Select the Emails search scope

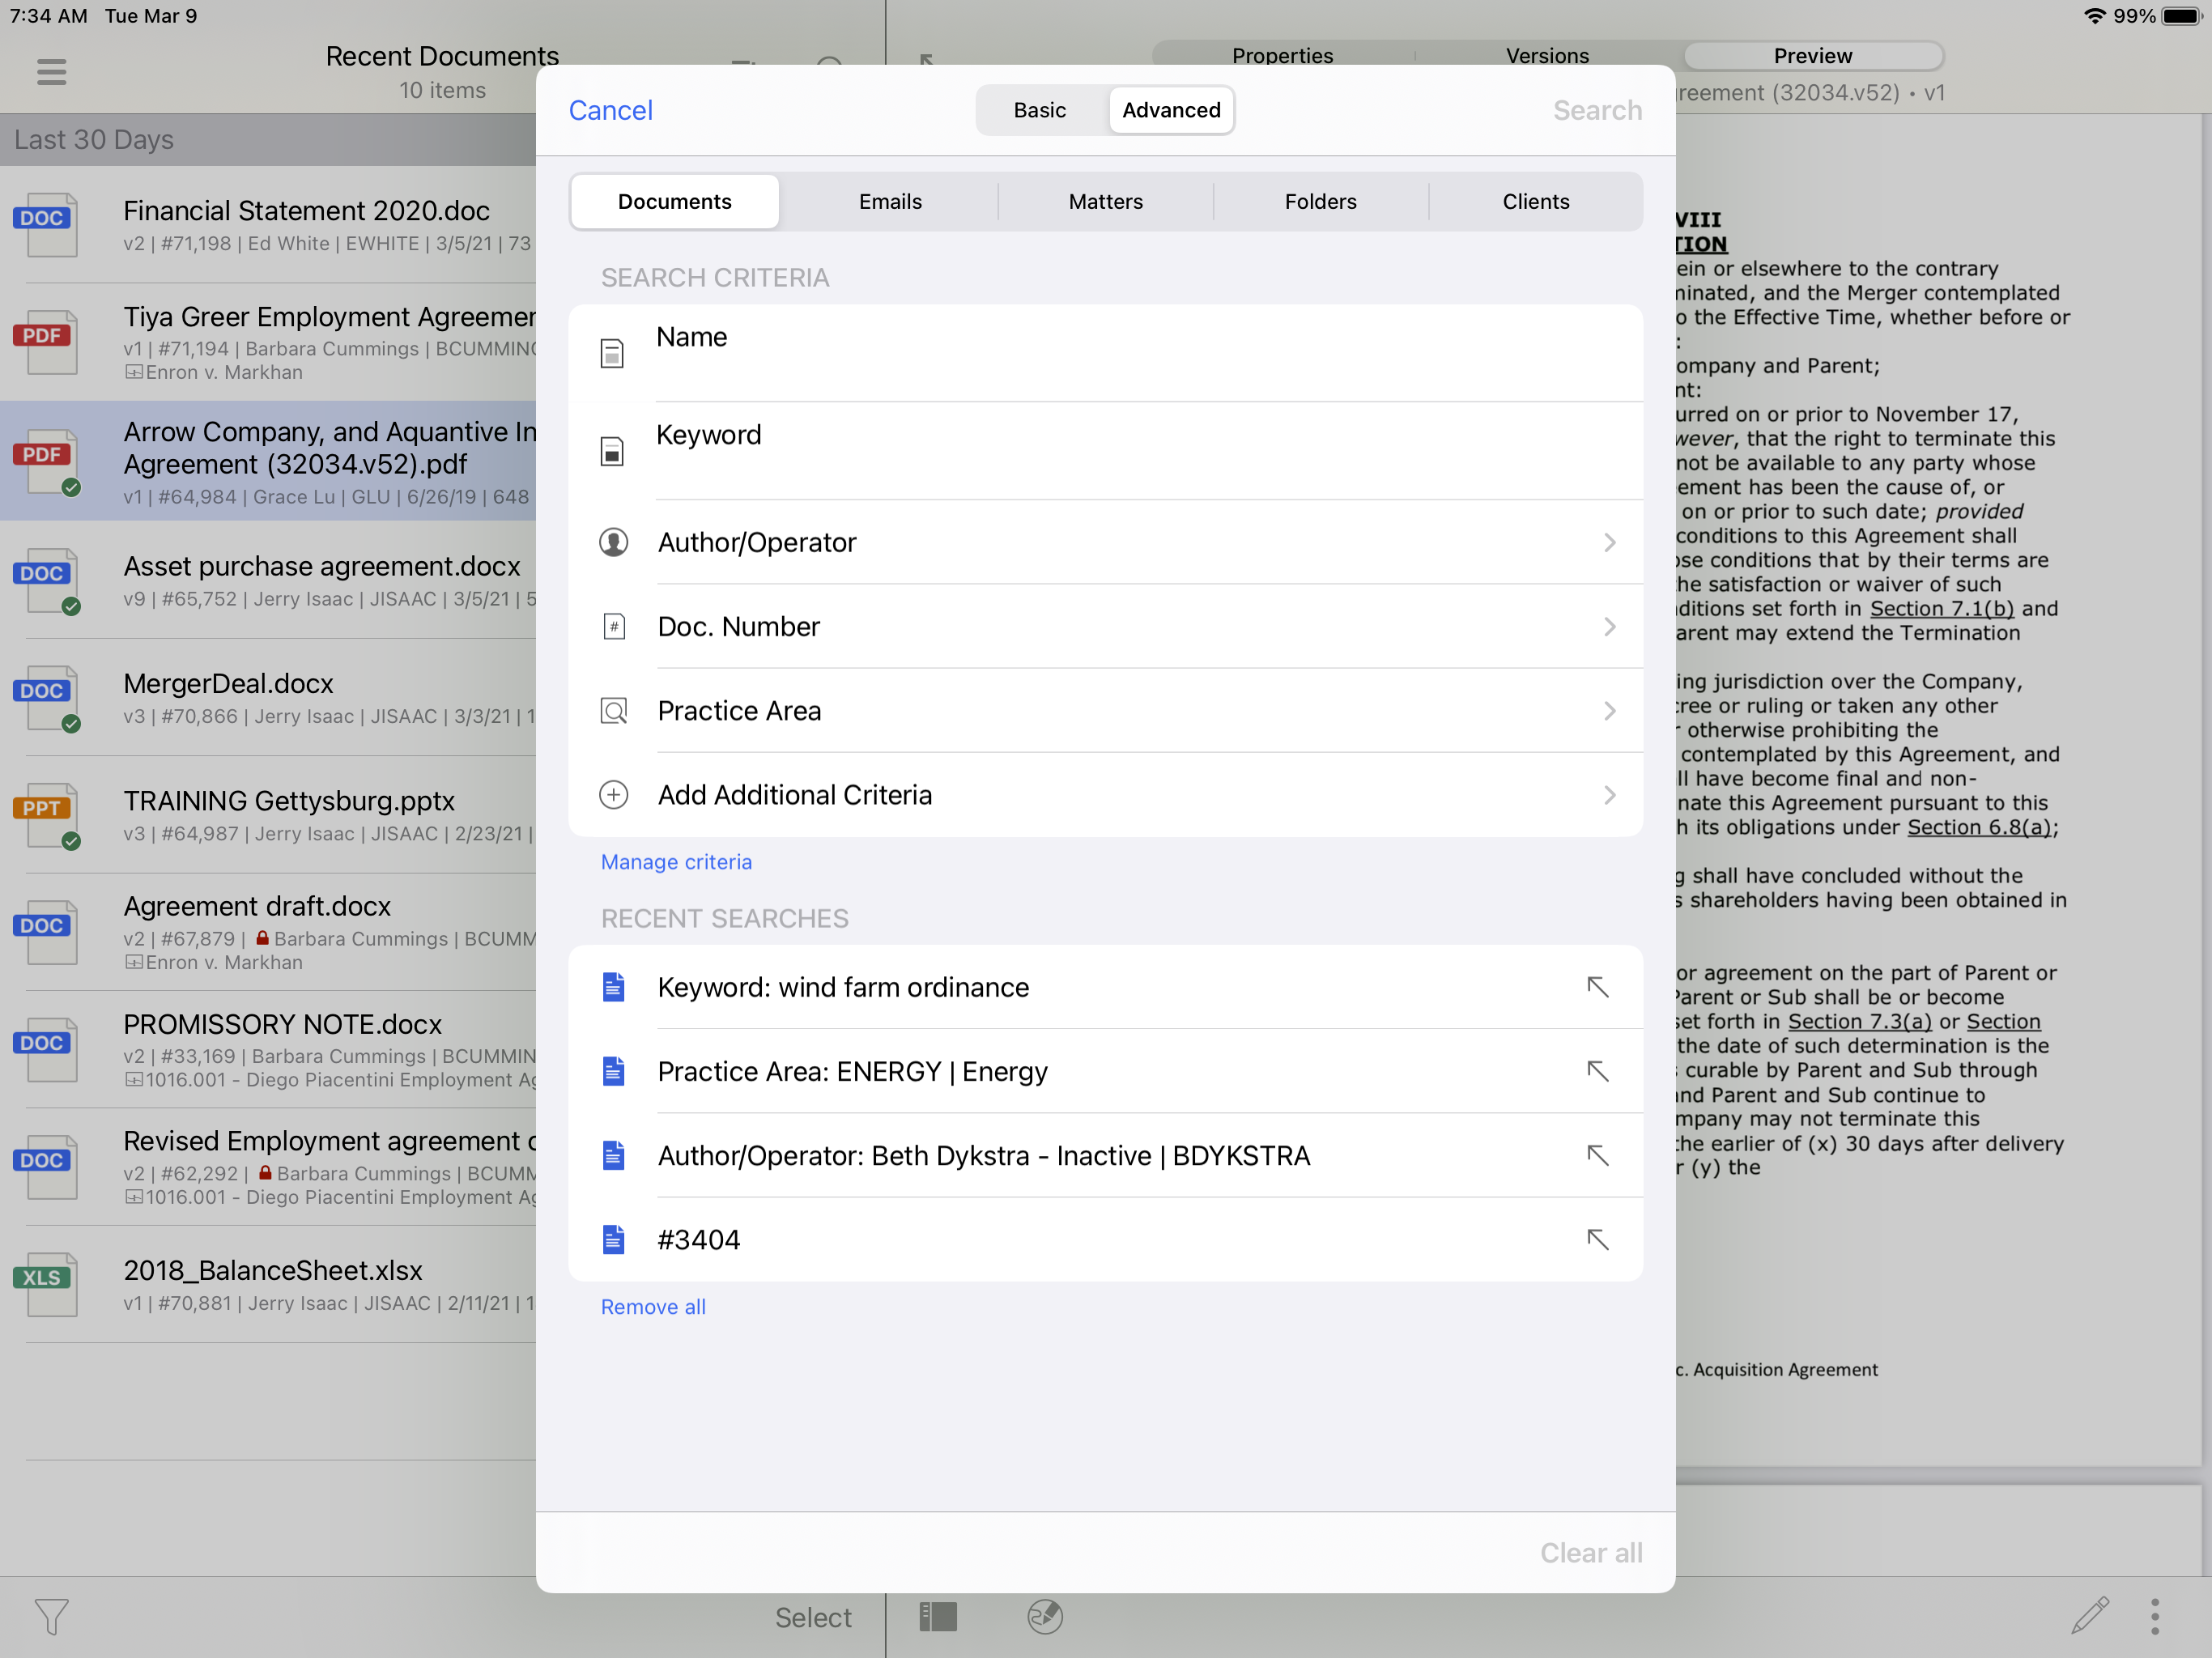pyautogui.click(x=889, y=202)
